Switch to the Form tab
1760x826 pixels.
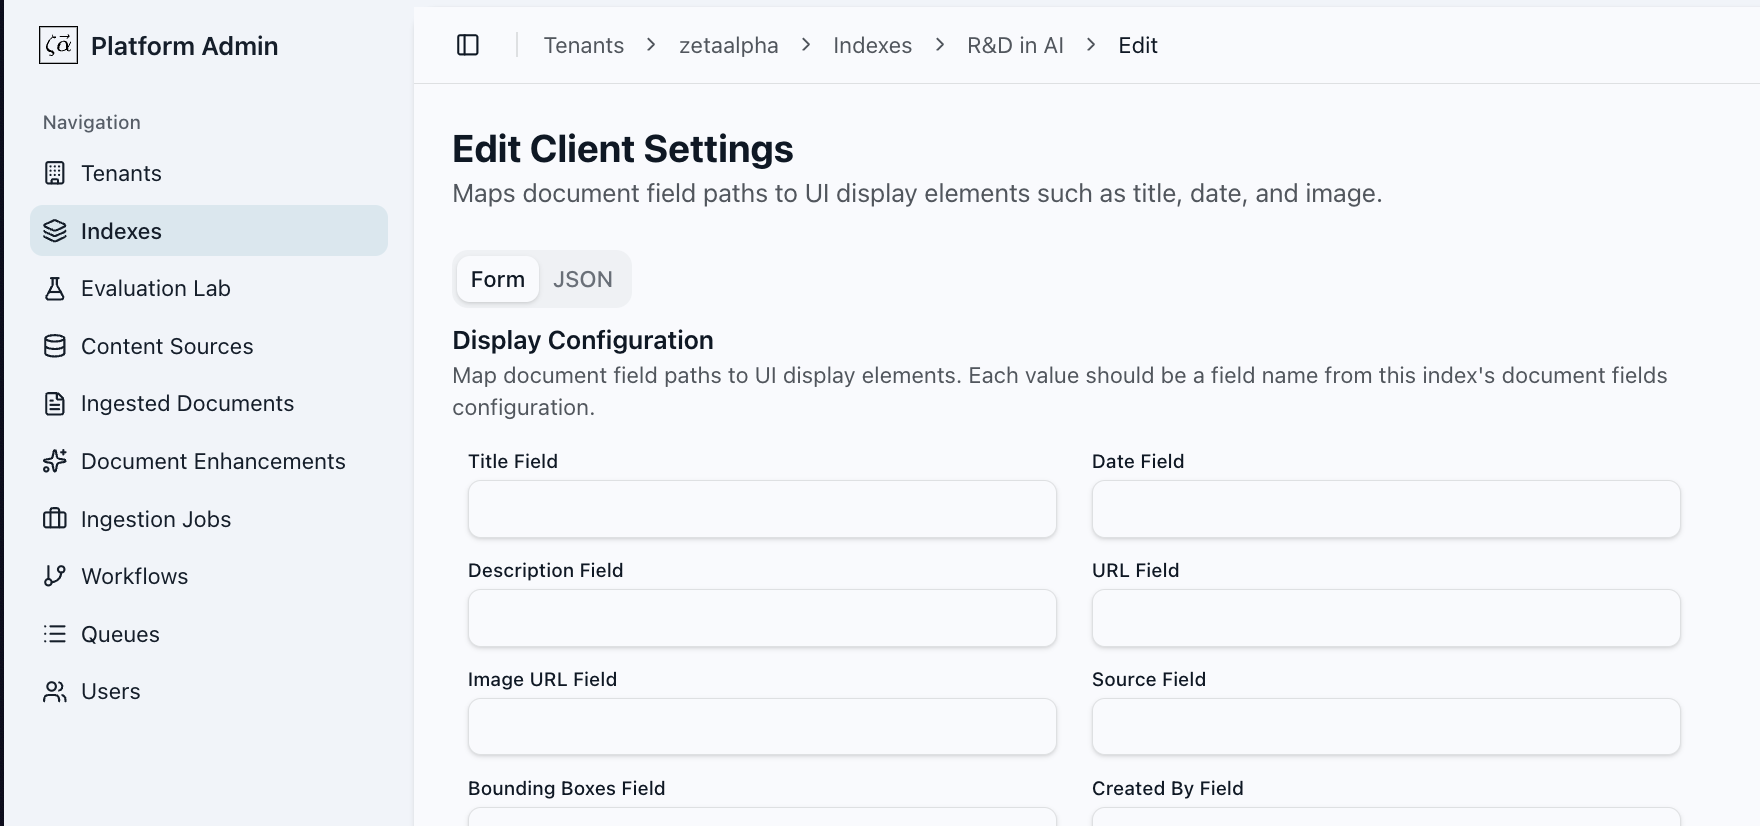498,279
